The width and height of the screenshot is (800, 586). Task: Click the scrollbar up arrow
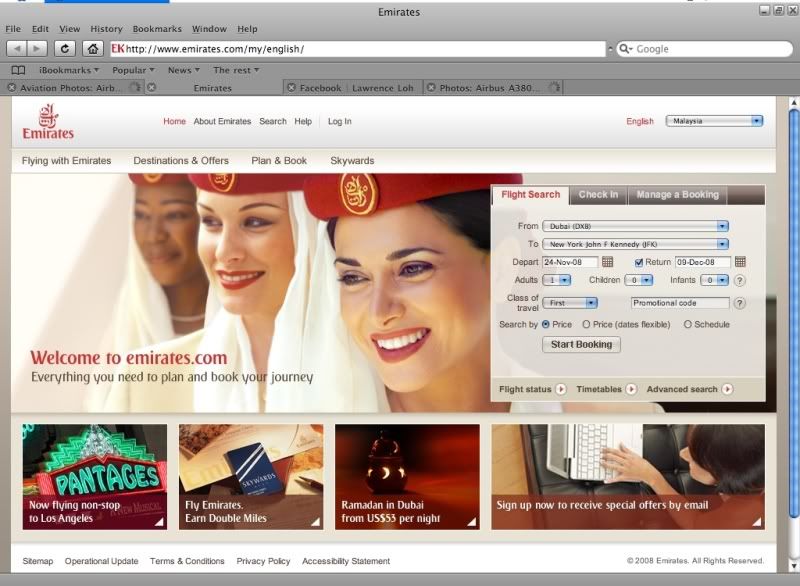(793, 102)
